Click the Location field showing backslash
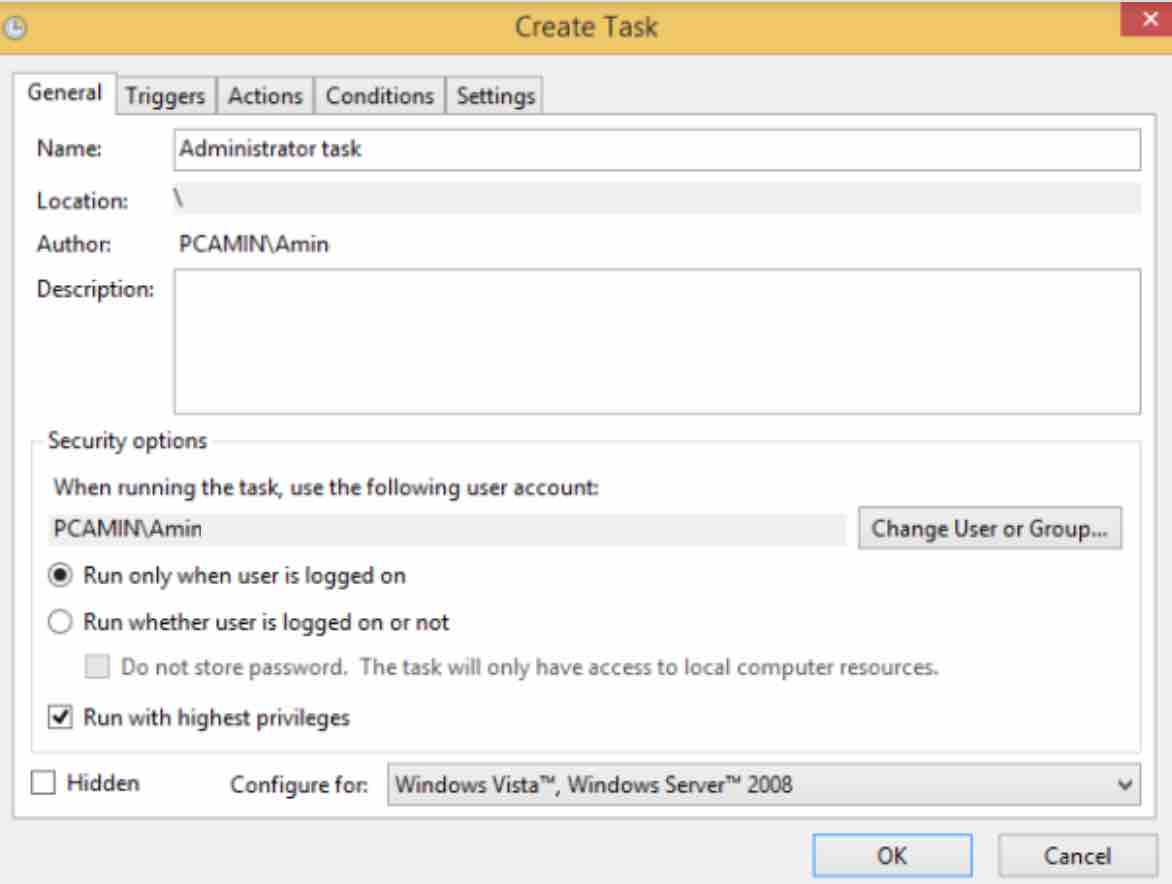Viewport: 1172px width, 884px height. (657, 200)
